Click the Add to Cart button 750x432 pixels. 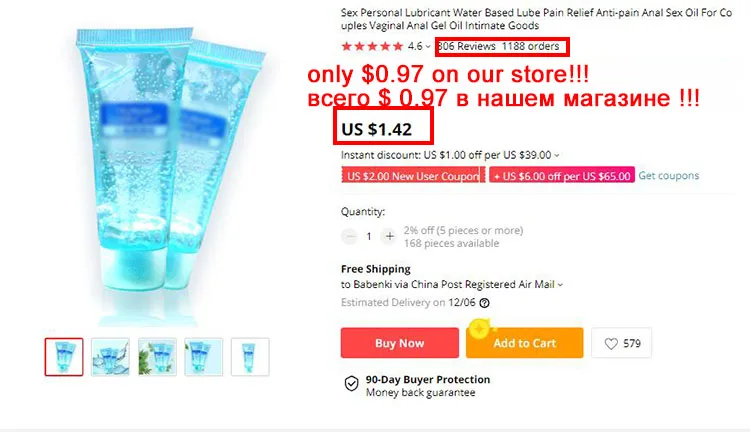point(525,343)
